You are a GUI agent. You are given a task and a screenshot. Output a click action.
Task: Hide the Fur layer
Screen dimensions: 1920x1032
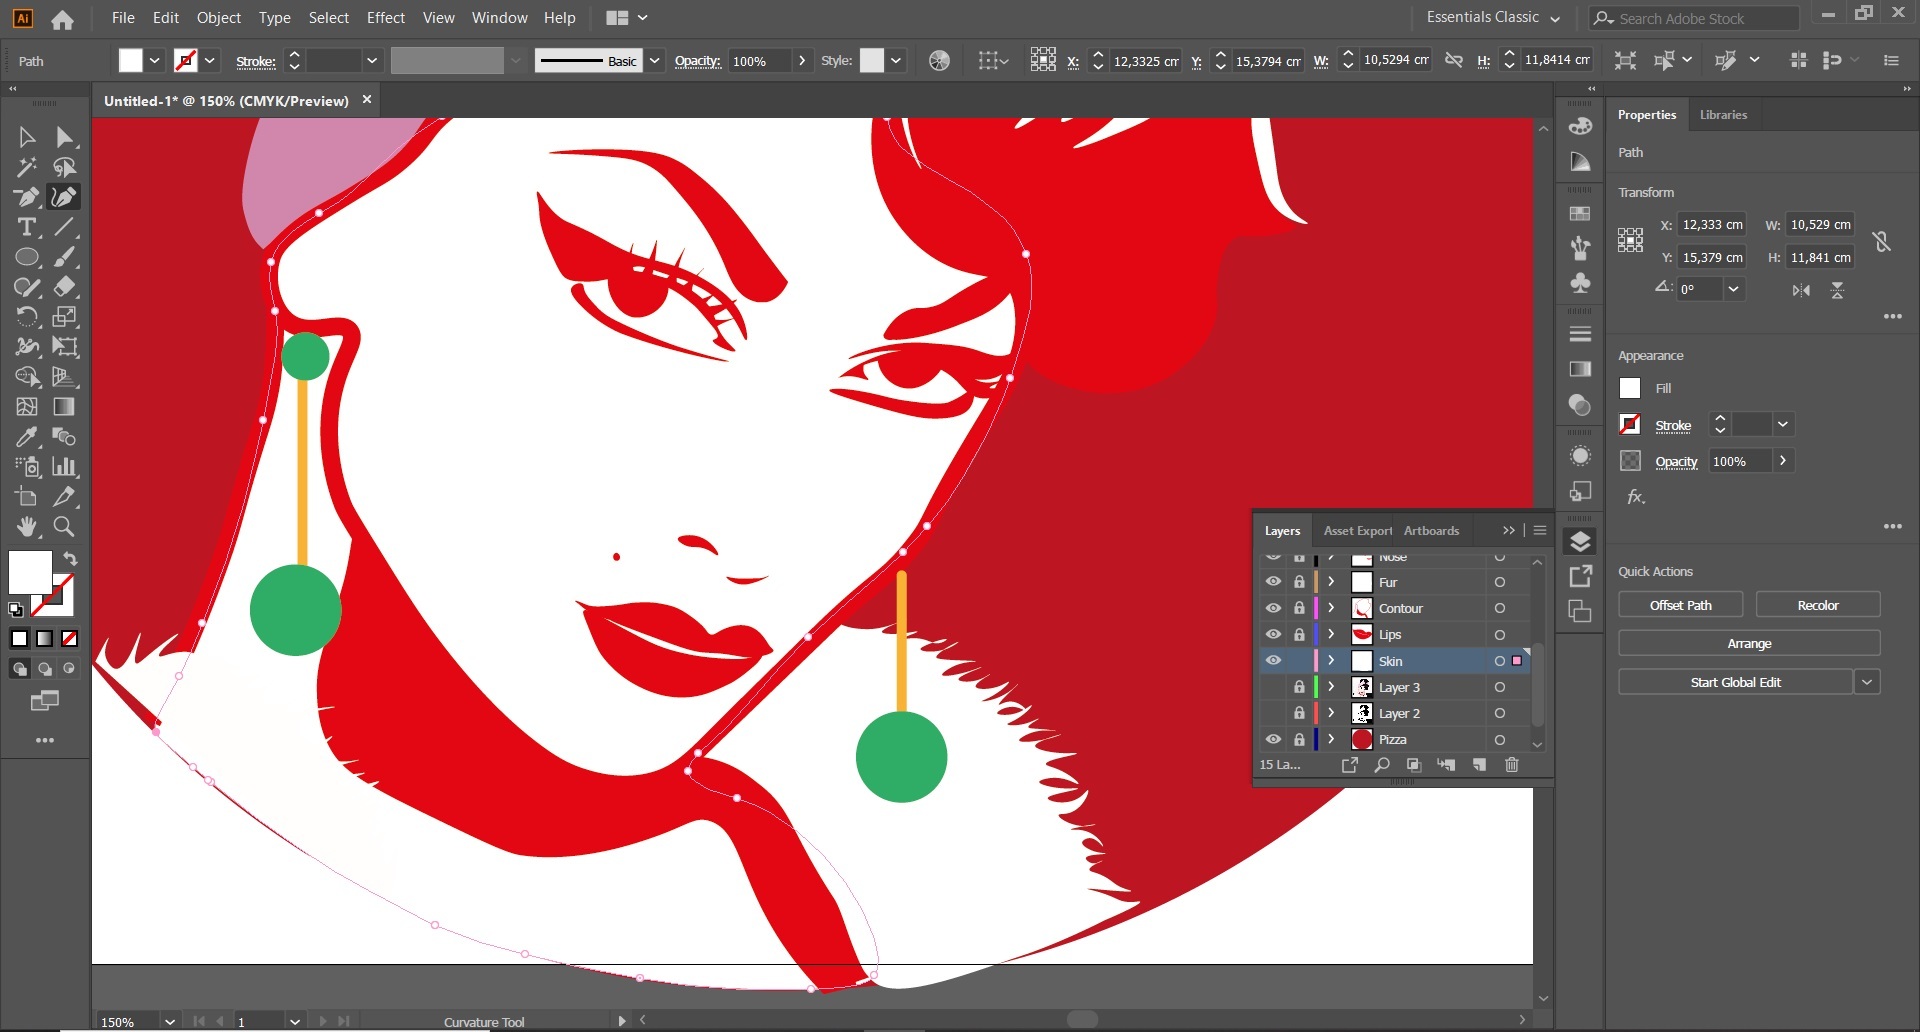pyautogui.click(x=1273, y=582)
